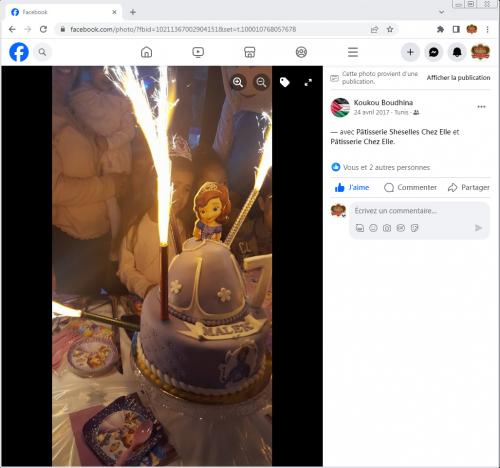
Task: Open the Pâtisserie Chez Elle page link
Action: pos(363,142)
